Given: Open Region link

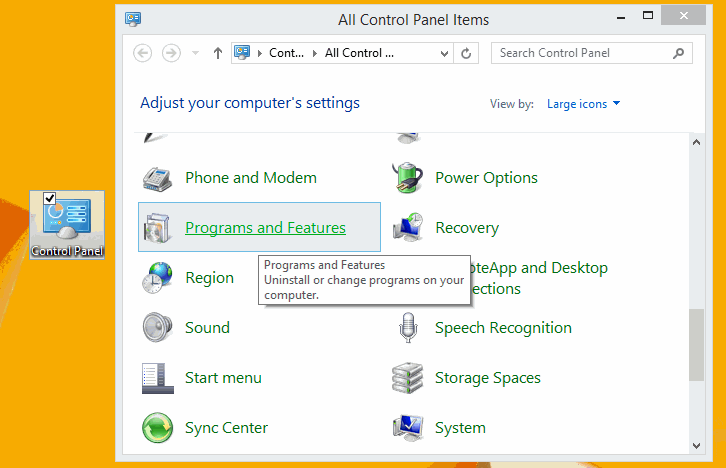Looking at the screenshot, I should [209, 278].
